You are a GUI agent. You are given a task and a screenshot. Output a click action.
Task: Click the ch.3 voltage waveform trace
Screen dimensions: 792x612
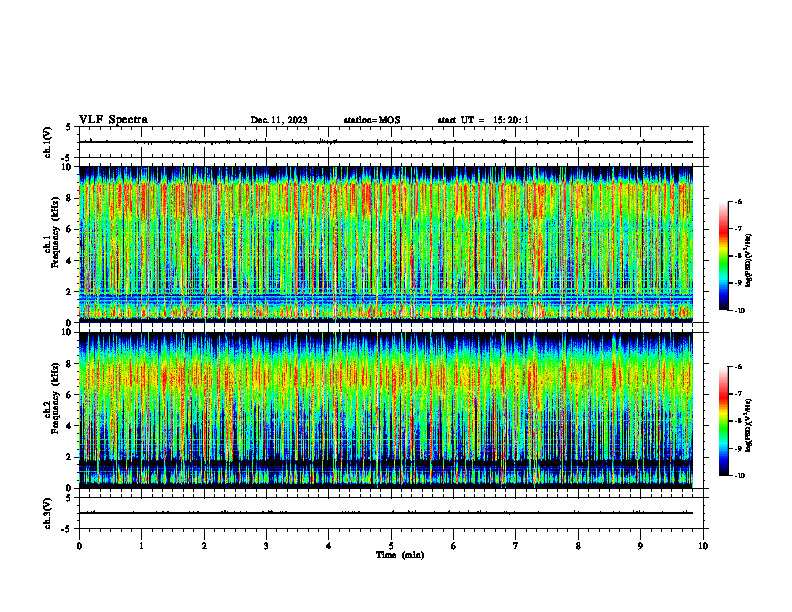386,513
